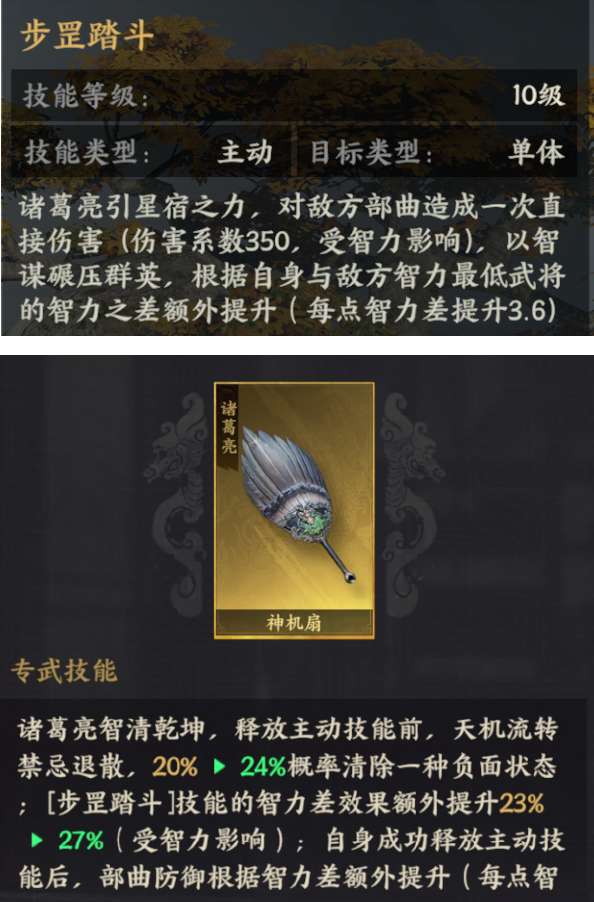
Task: Click the 神机扇 label under the fan
Action: [x=294, y=623]
